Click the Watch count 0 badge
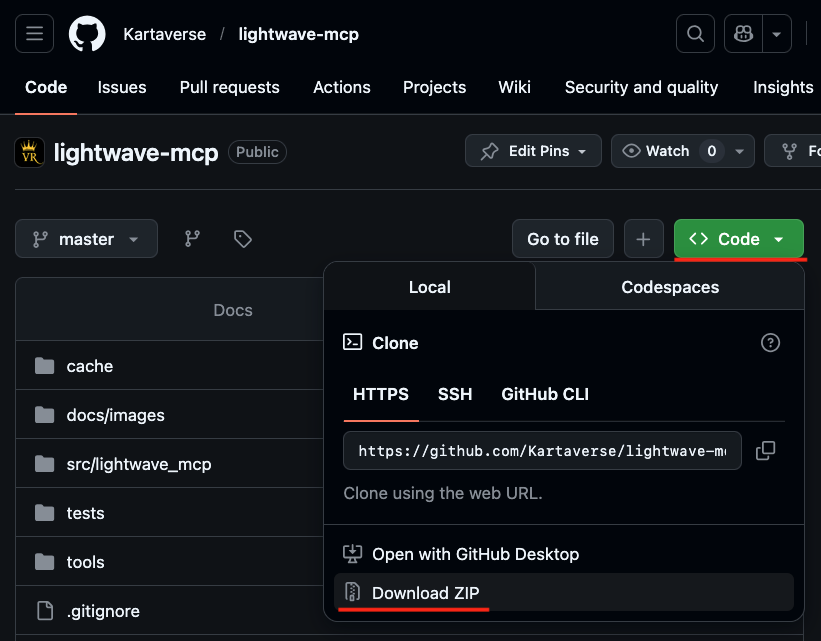Image resolution: width=821 pixels, height=641 pixels. click(x=712, y=151)
